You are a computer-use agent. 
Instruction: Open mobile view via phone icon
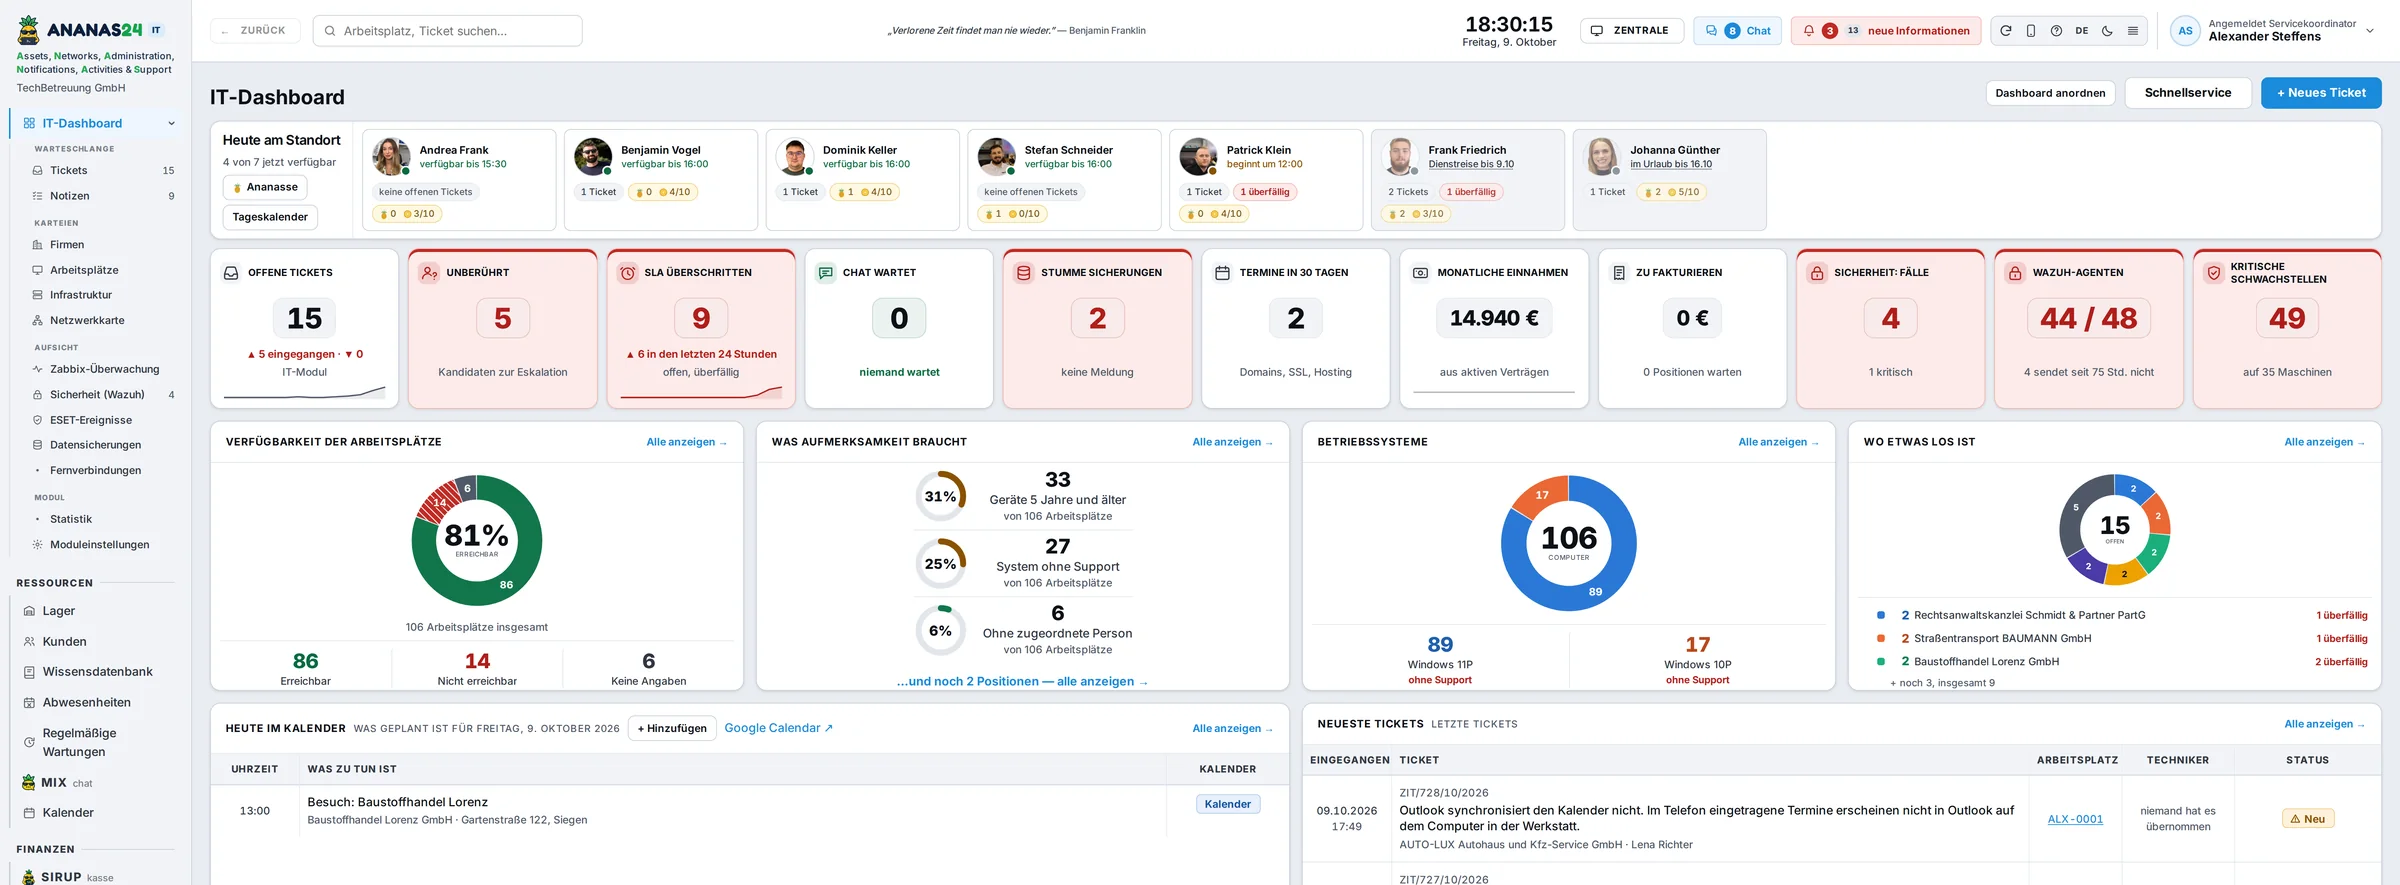coord(2031,31)
